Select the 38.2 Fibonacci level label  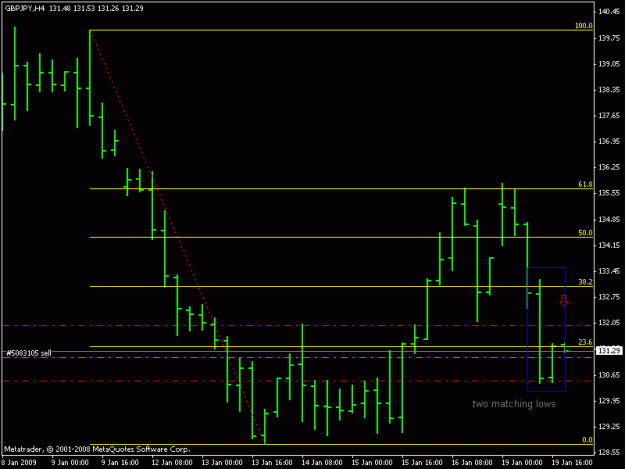[585, 282]
